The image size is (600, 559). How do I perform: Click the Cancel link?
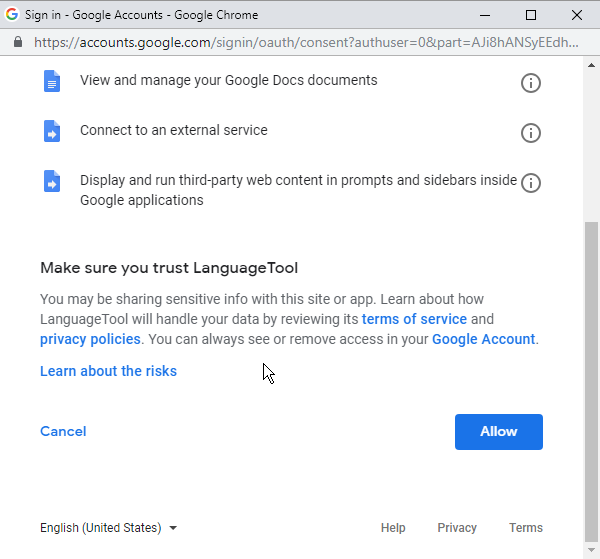pyautogui.click(x=63, y=432)
